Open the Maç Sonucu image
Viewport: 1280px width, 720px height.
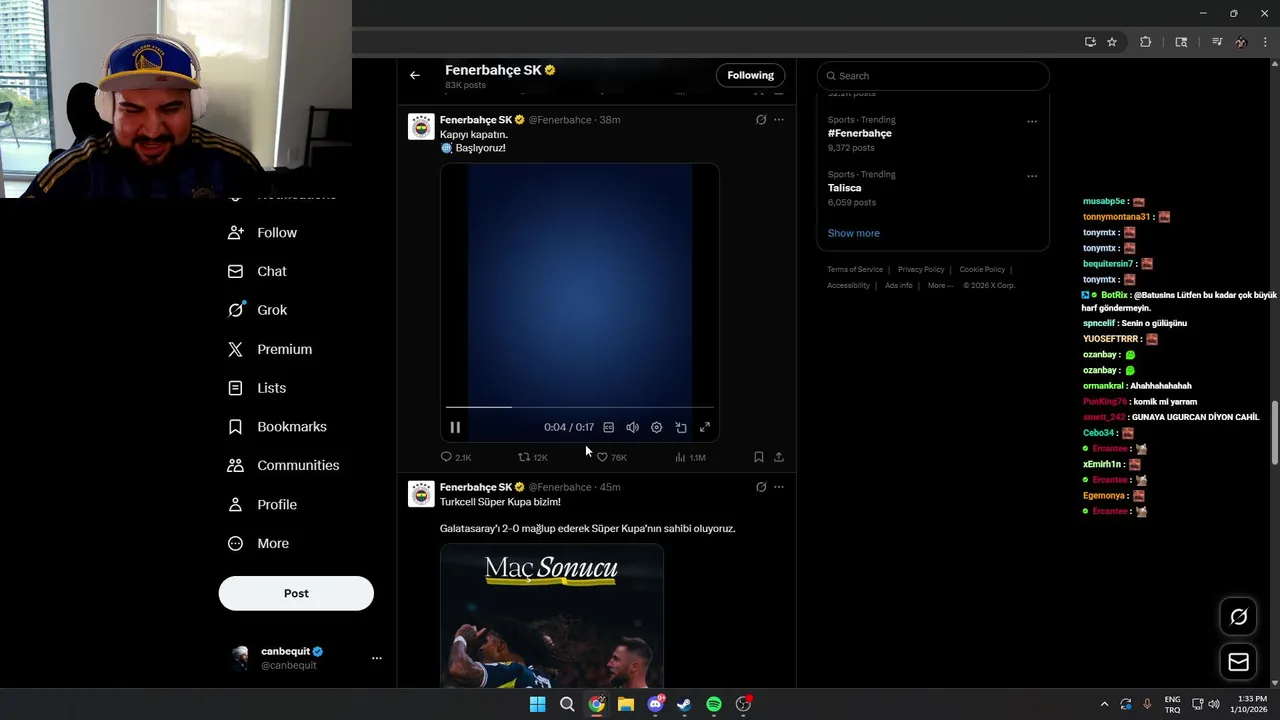[x=552, y=615]
